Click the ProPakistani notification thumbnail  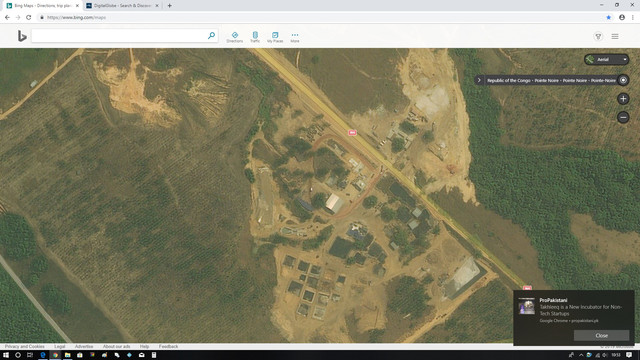pyautogui.click(x=527, y=306)
